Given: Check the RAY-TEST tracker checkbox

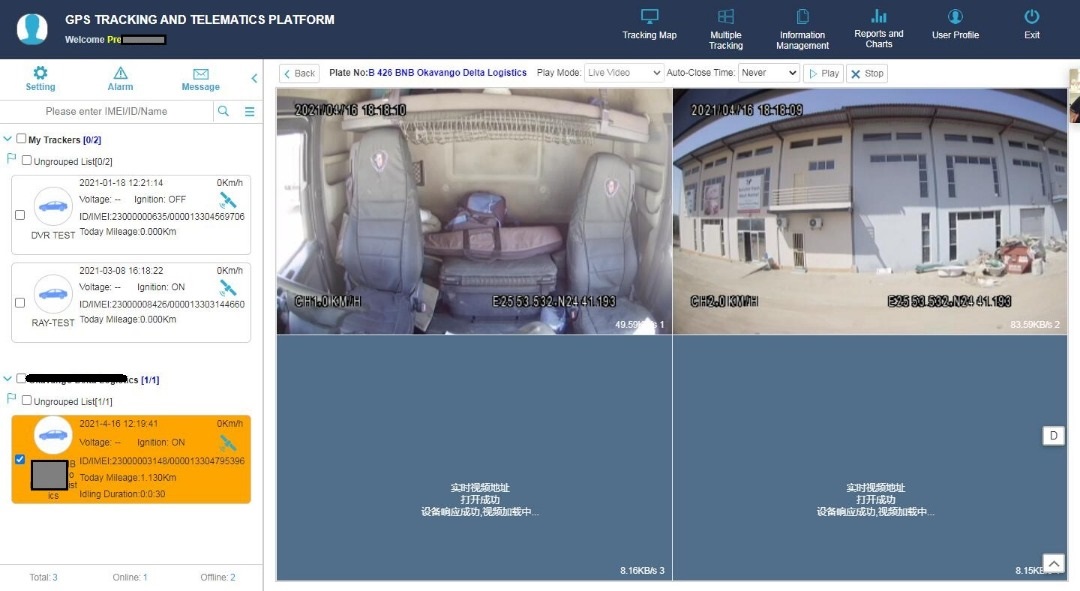Looking at the screenshot, I should click(20, 302).
